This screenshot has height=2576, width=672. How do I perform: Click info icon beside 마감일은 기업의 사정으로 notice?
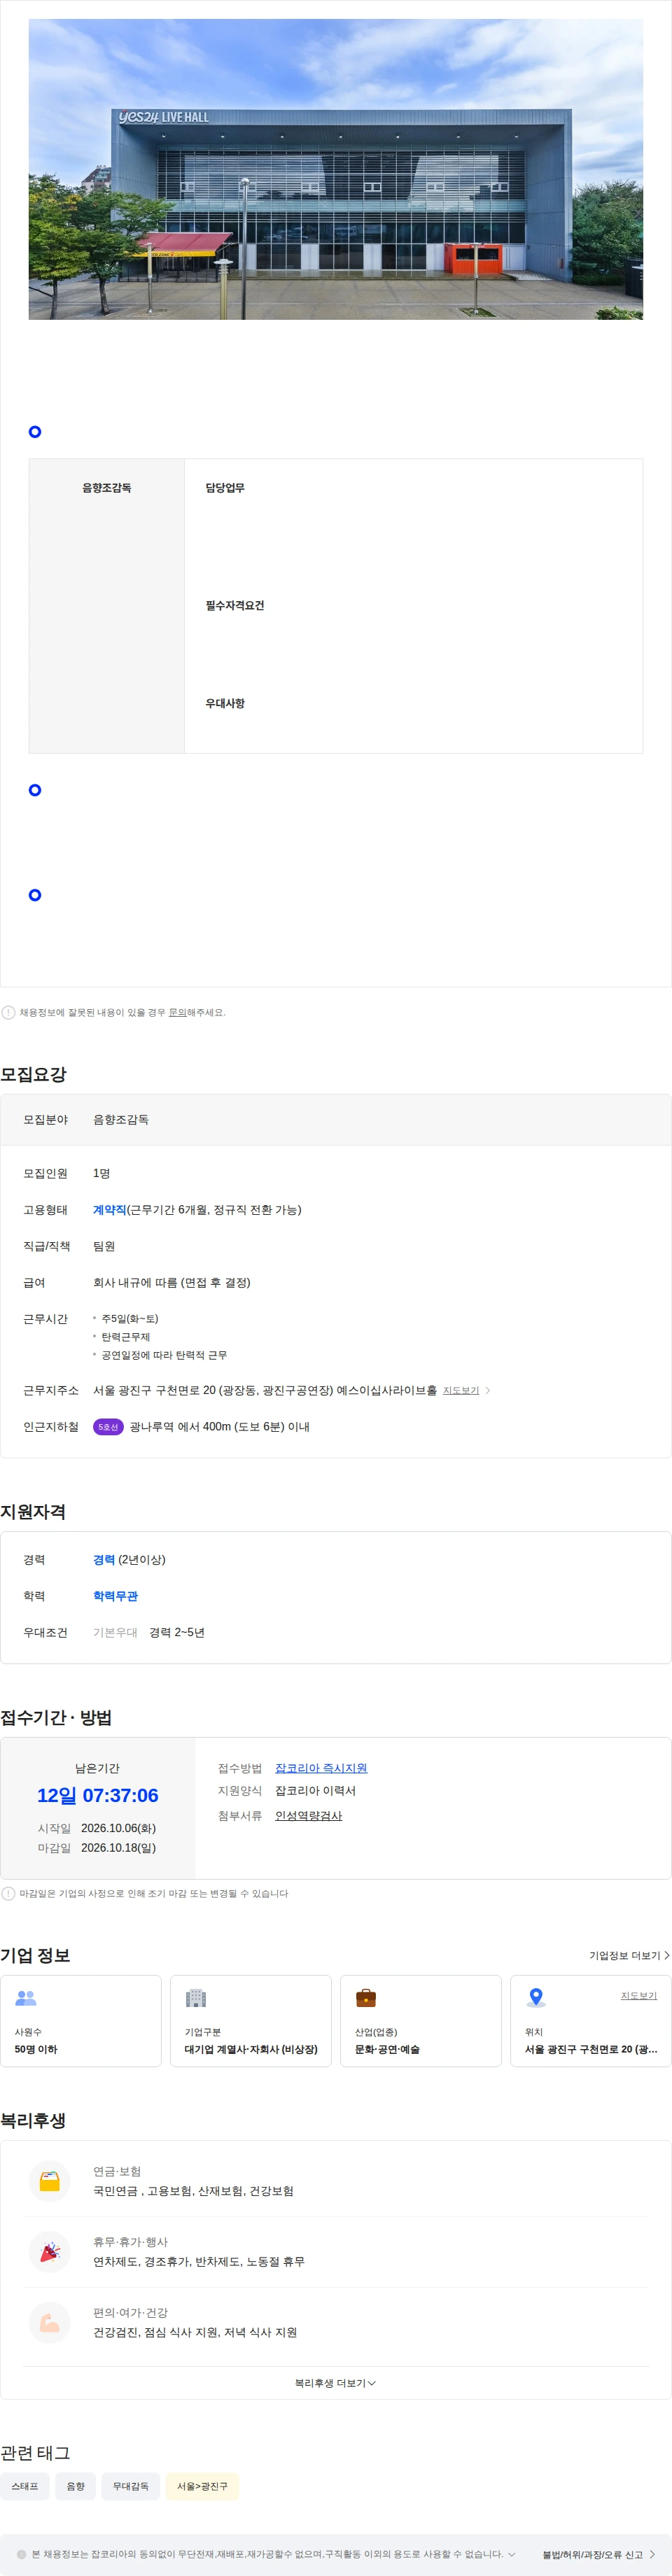coord(8,1893)
